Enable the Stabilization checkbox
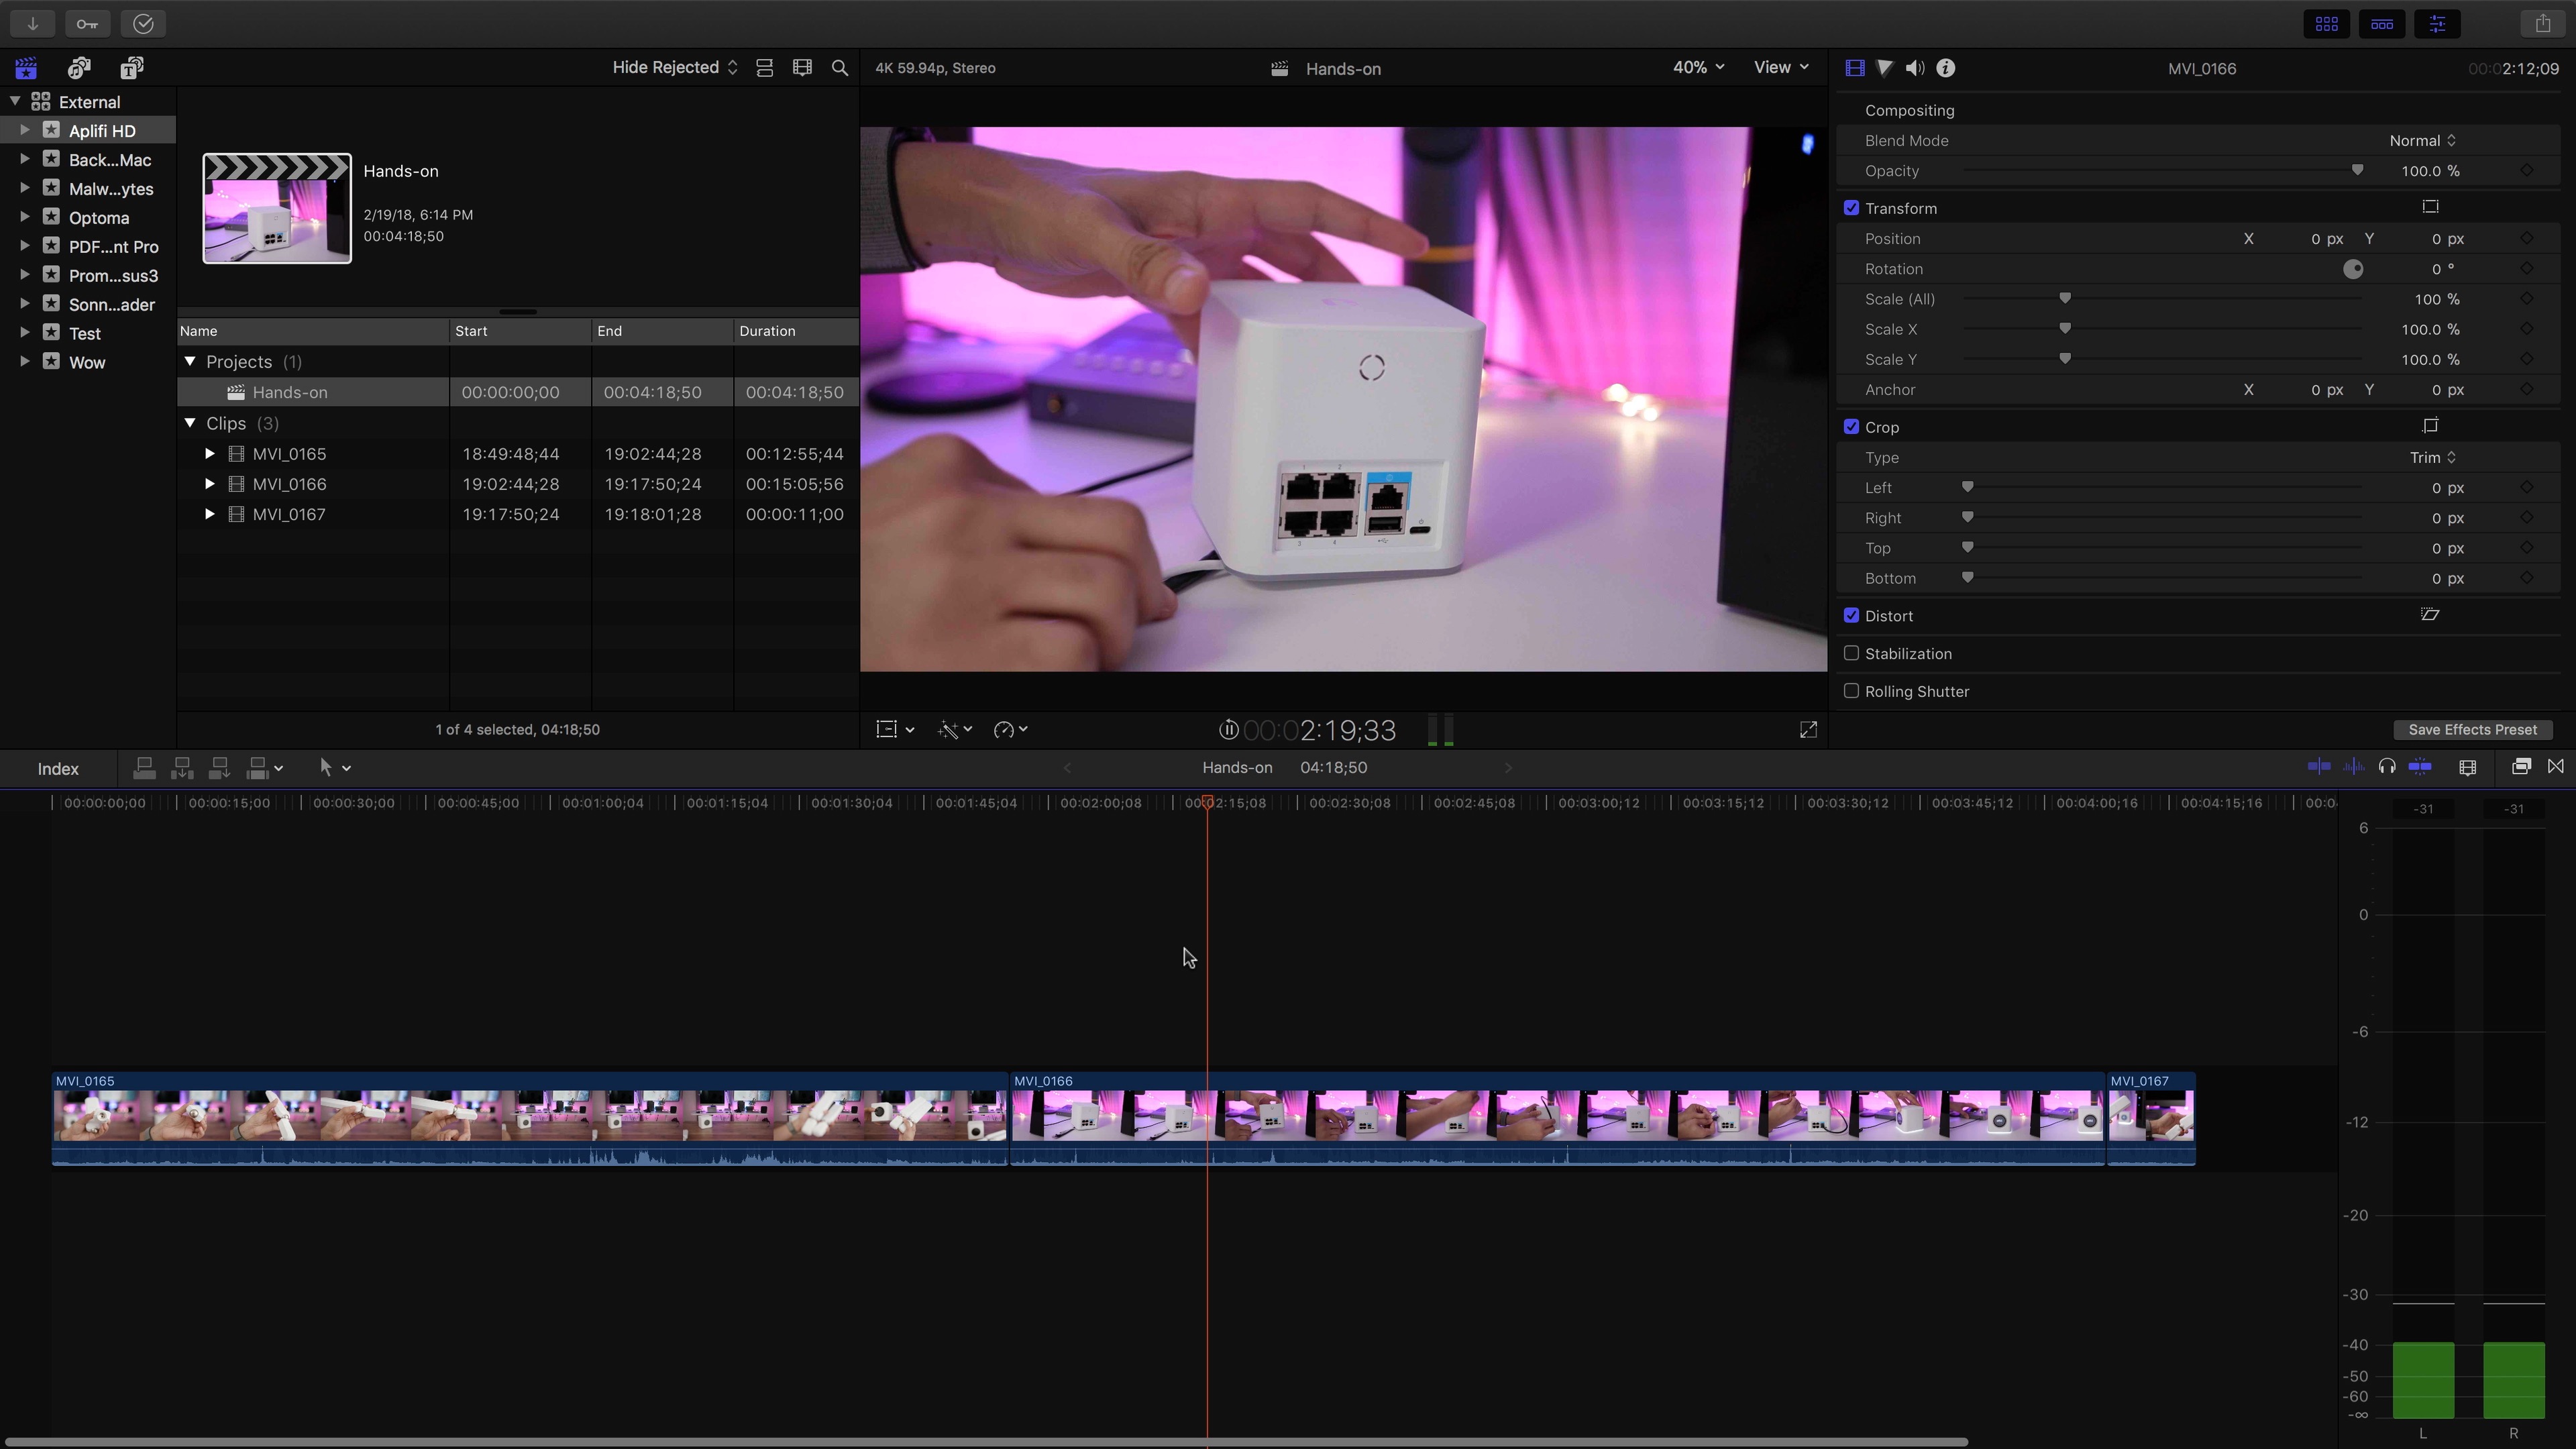This screenshot has height=1449, width=2576. pyautogui.click(x=1851, y=654)
